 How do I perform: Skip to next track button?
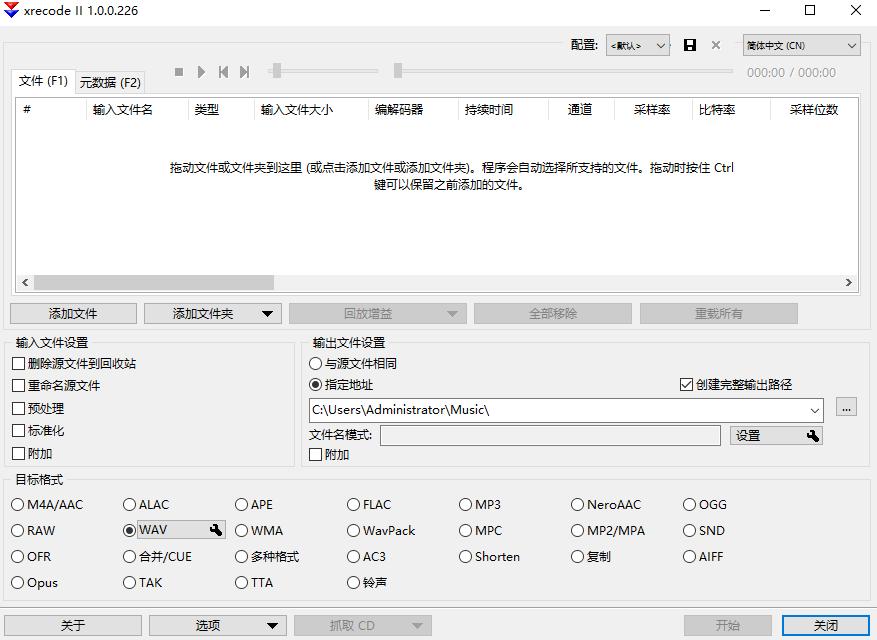coord(243,71)
